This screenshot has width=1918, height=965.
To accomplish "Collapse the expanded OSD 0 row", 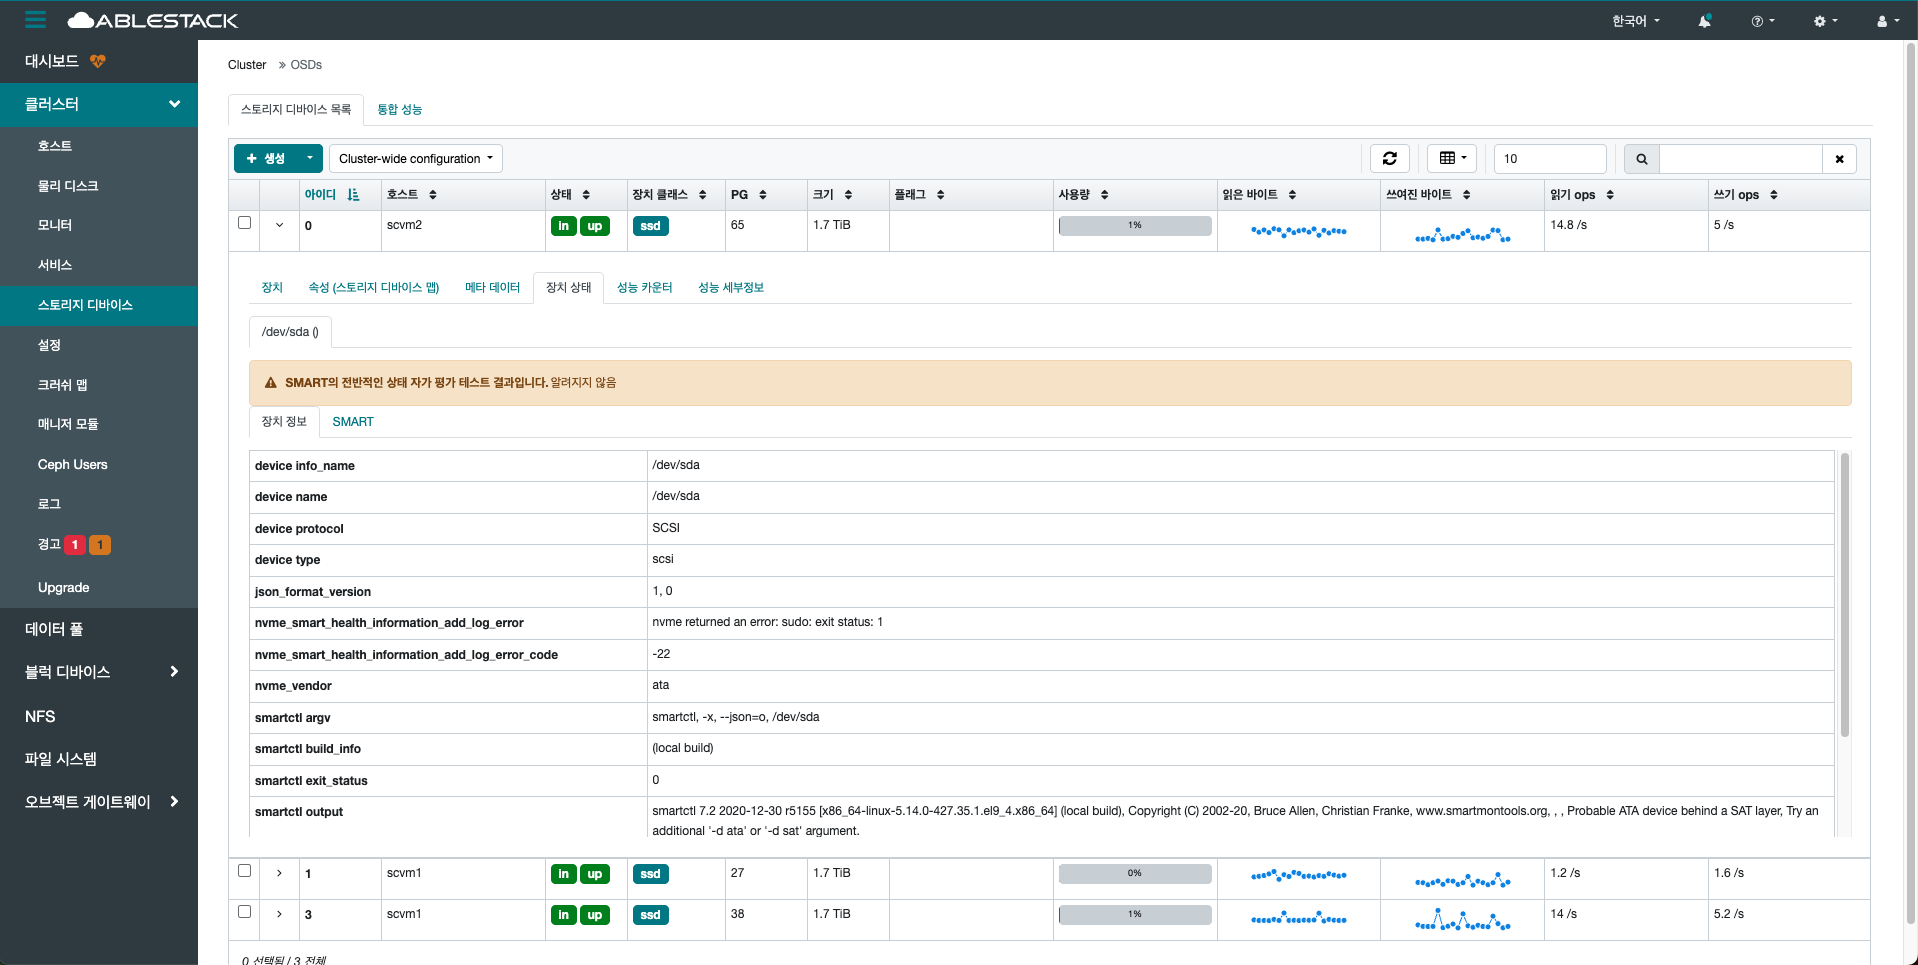I will pyautogui.click(x=279, y=225).
